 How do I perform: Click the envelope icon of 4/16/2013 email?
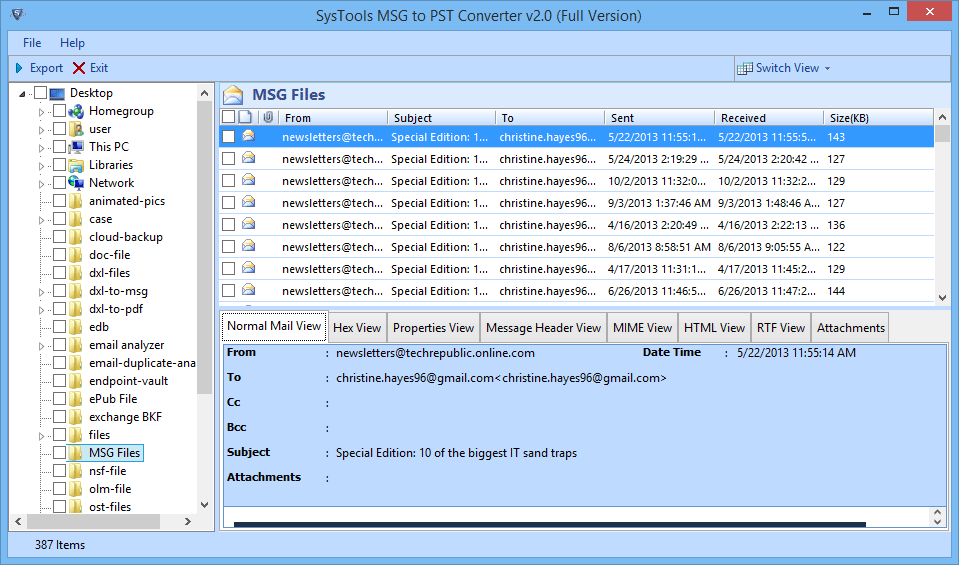[248, 224]
